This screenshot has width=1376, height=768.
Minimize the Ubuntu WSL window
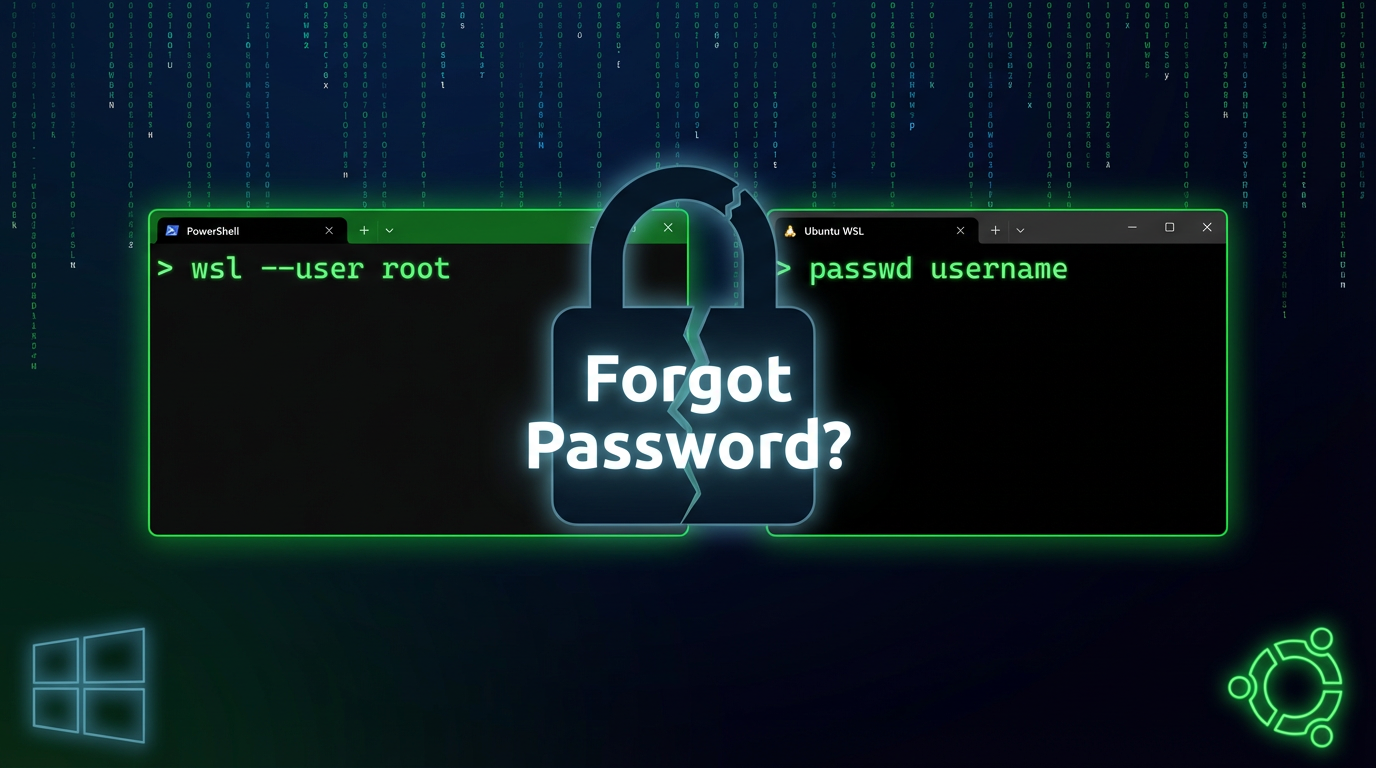point(1132,228)
